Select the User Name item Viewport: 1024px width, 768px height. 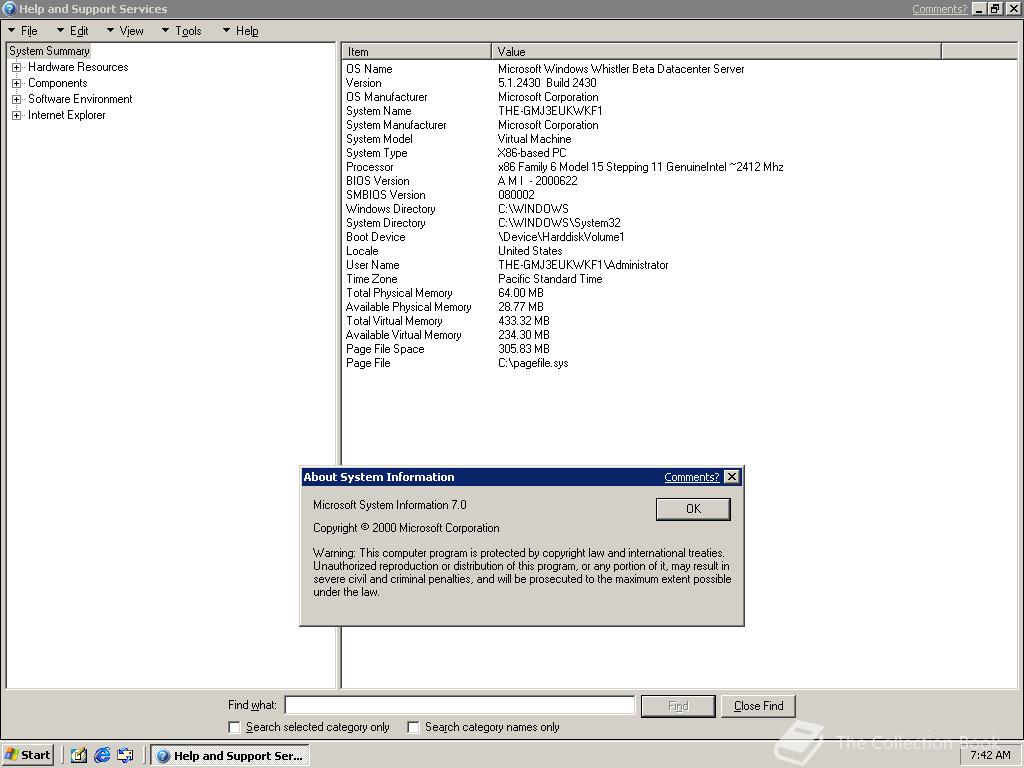click(x=372, y=265)
